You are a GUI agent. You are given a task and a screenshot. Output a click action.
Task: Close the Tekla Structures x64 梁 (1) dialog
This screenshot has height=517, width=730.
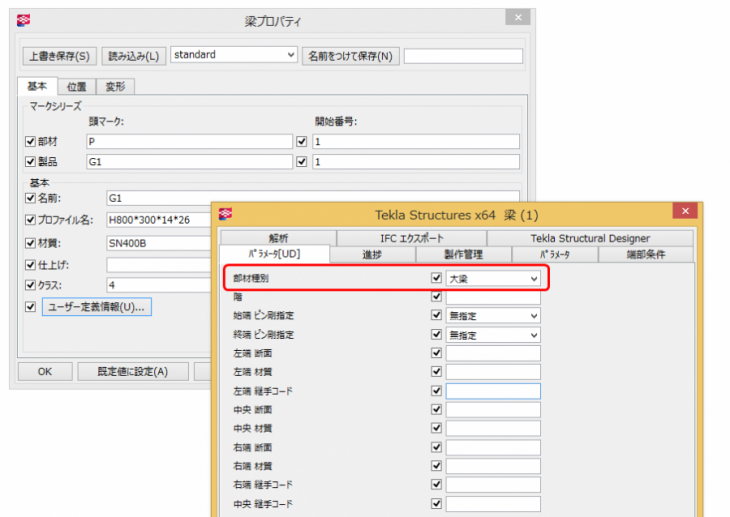(x=685, y=211)
